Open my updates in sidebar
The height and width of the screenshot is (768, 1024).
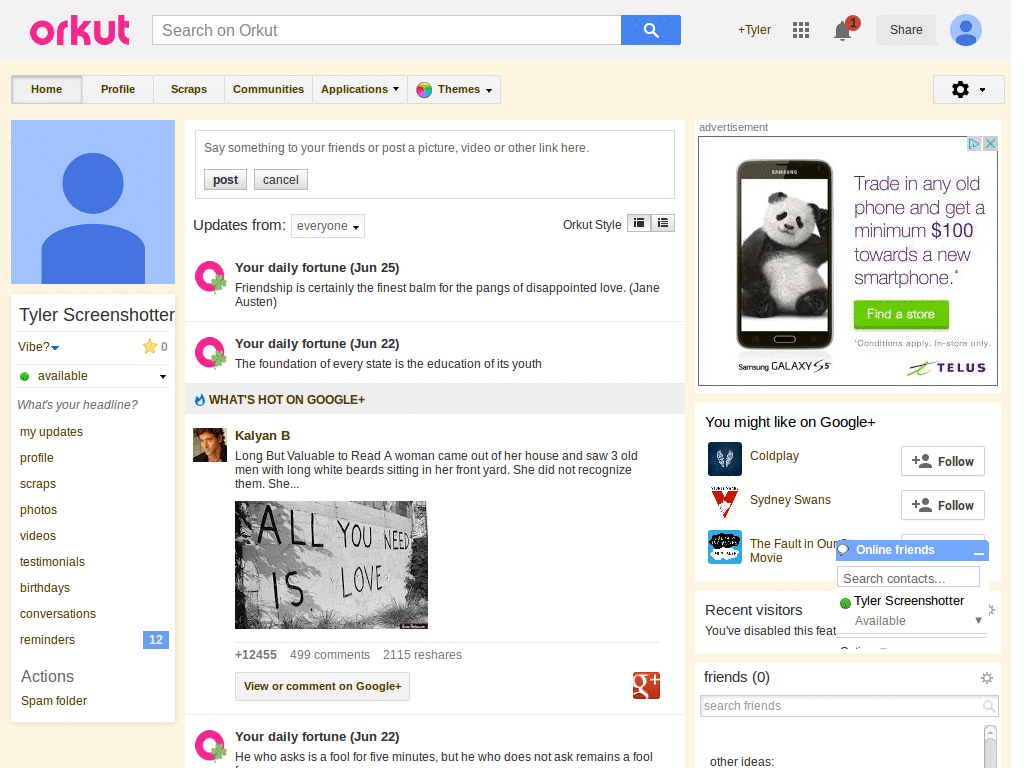pyautogui.click(x=52, y=432)
